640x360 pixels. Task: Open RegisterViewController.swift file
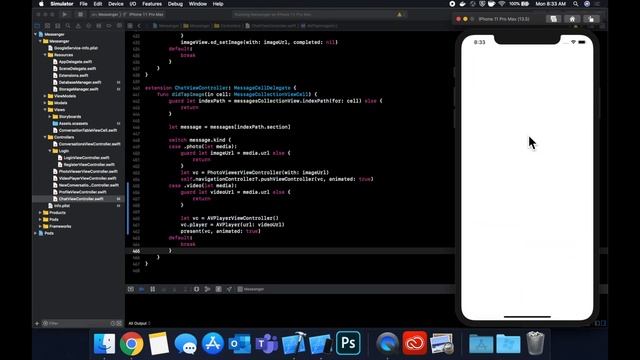tap(89, 164)
